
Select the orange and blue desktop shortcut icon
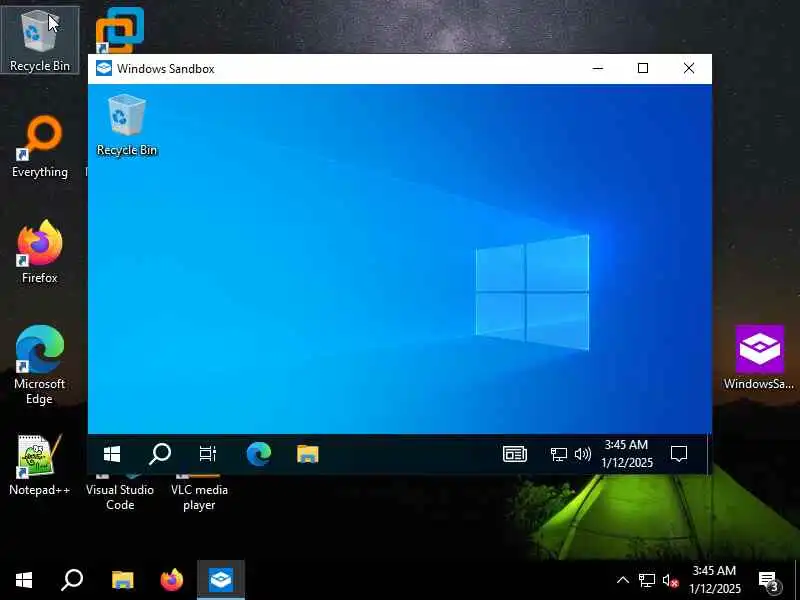(120, 30)
